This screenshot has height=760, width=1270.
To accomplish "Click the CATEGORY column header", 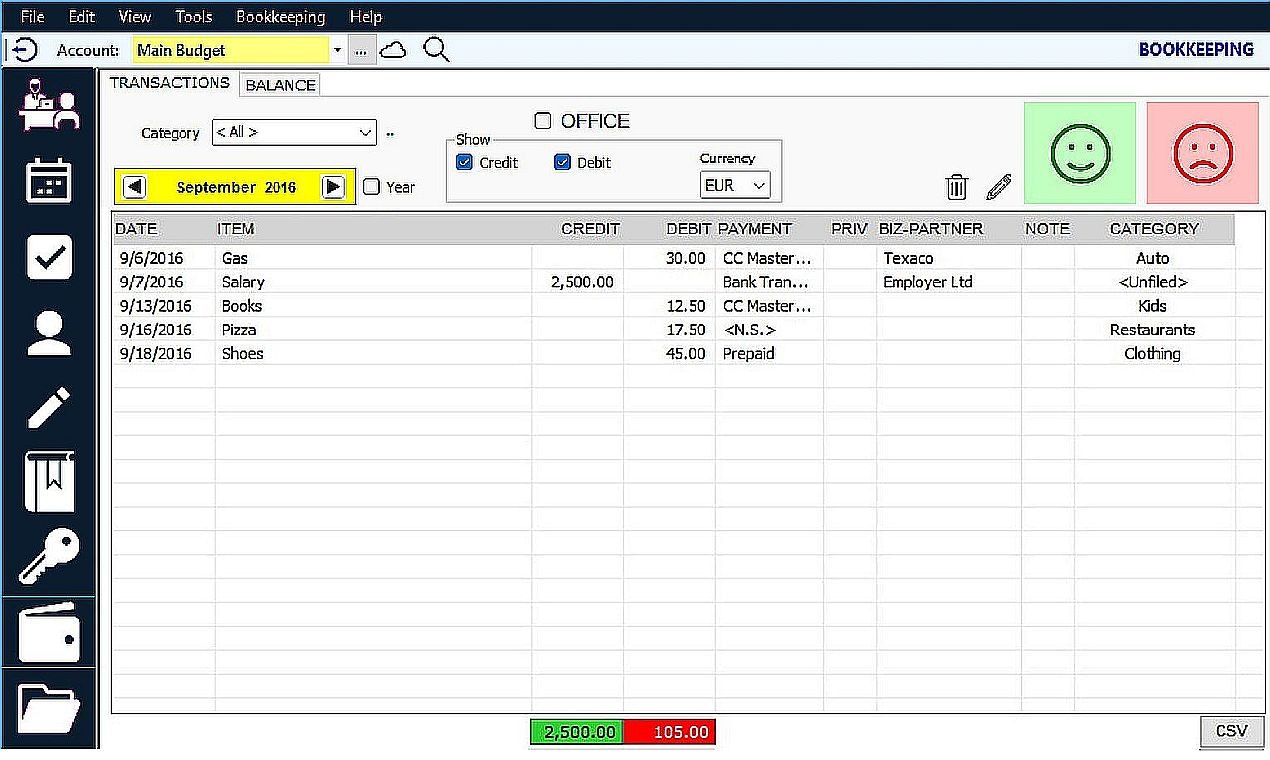I will click(1154, 229).
